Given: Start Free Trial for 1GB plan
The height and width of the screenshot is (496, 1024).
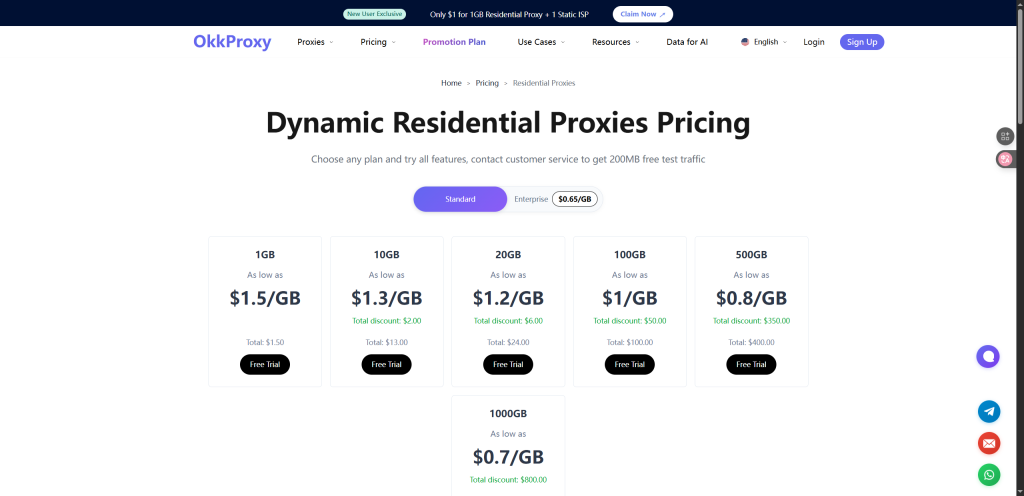Looking at the screenshot, I should tap(265, 364).
